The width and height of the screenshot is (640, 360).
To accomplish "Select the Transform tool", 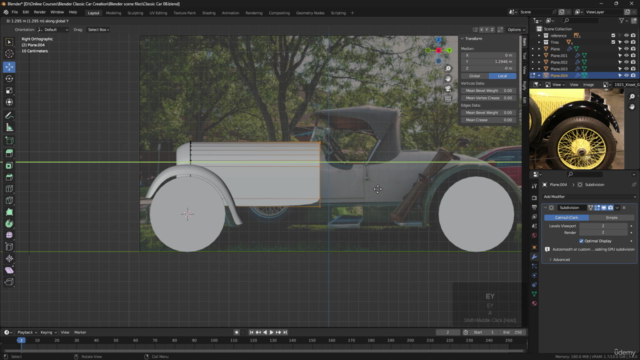I will tap(9, 102).
